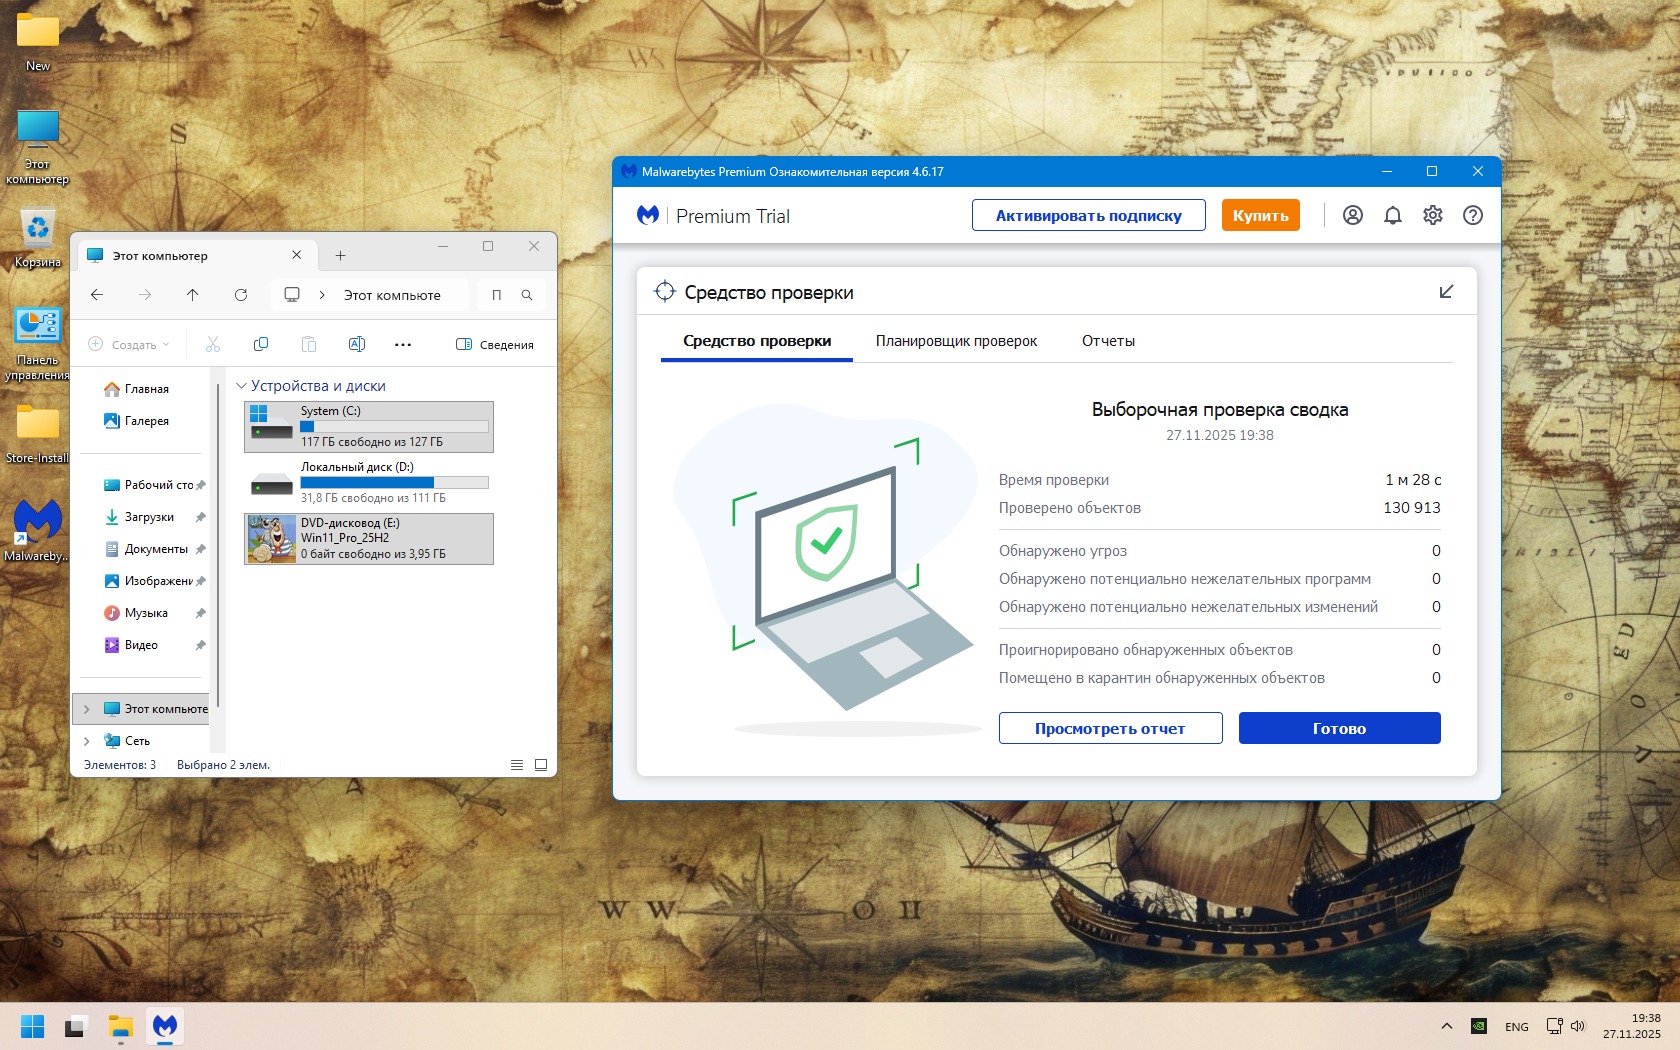The height and width of the screenshot is (1050, 1680).
Task: Toggle the 'Сведения' details pane
Action: pyautogui.click(x=495, y=344)
